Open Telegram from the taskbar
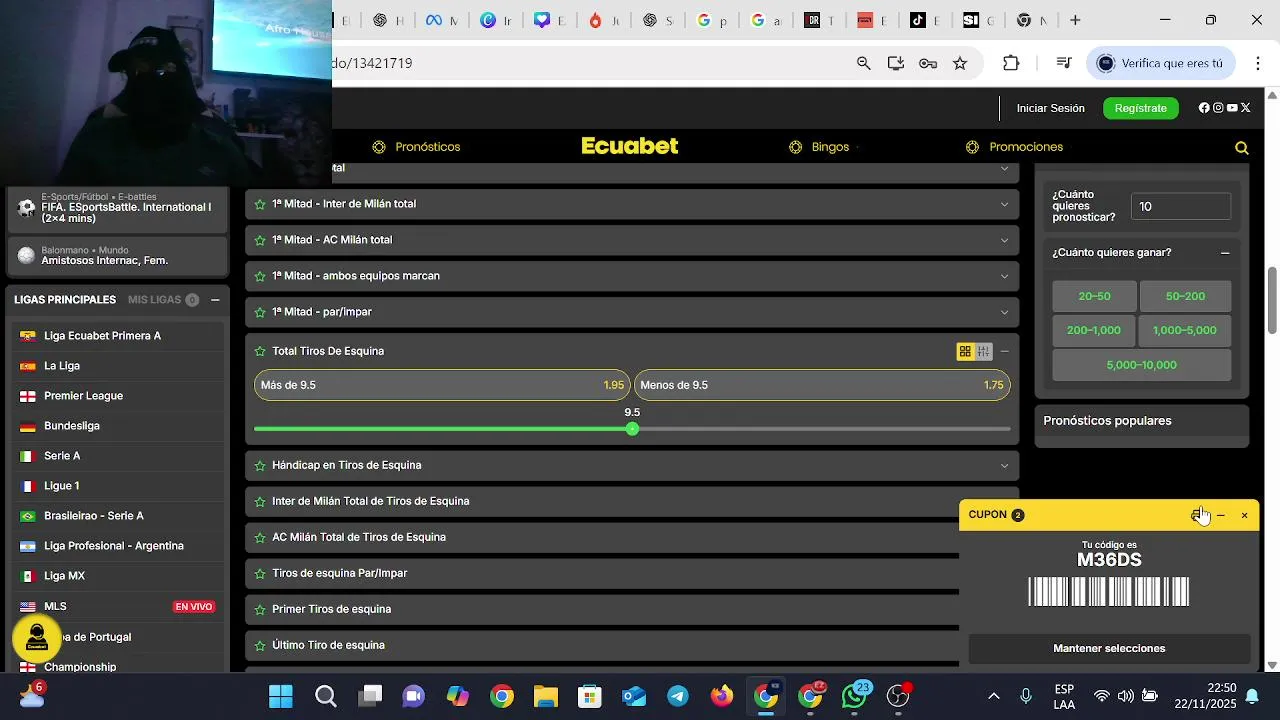The width and height of the screenshot is (1280, 720). (x=678, y=696)
